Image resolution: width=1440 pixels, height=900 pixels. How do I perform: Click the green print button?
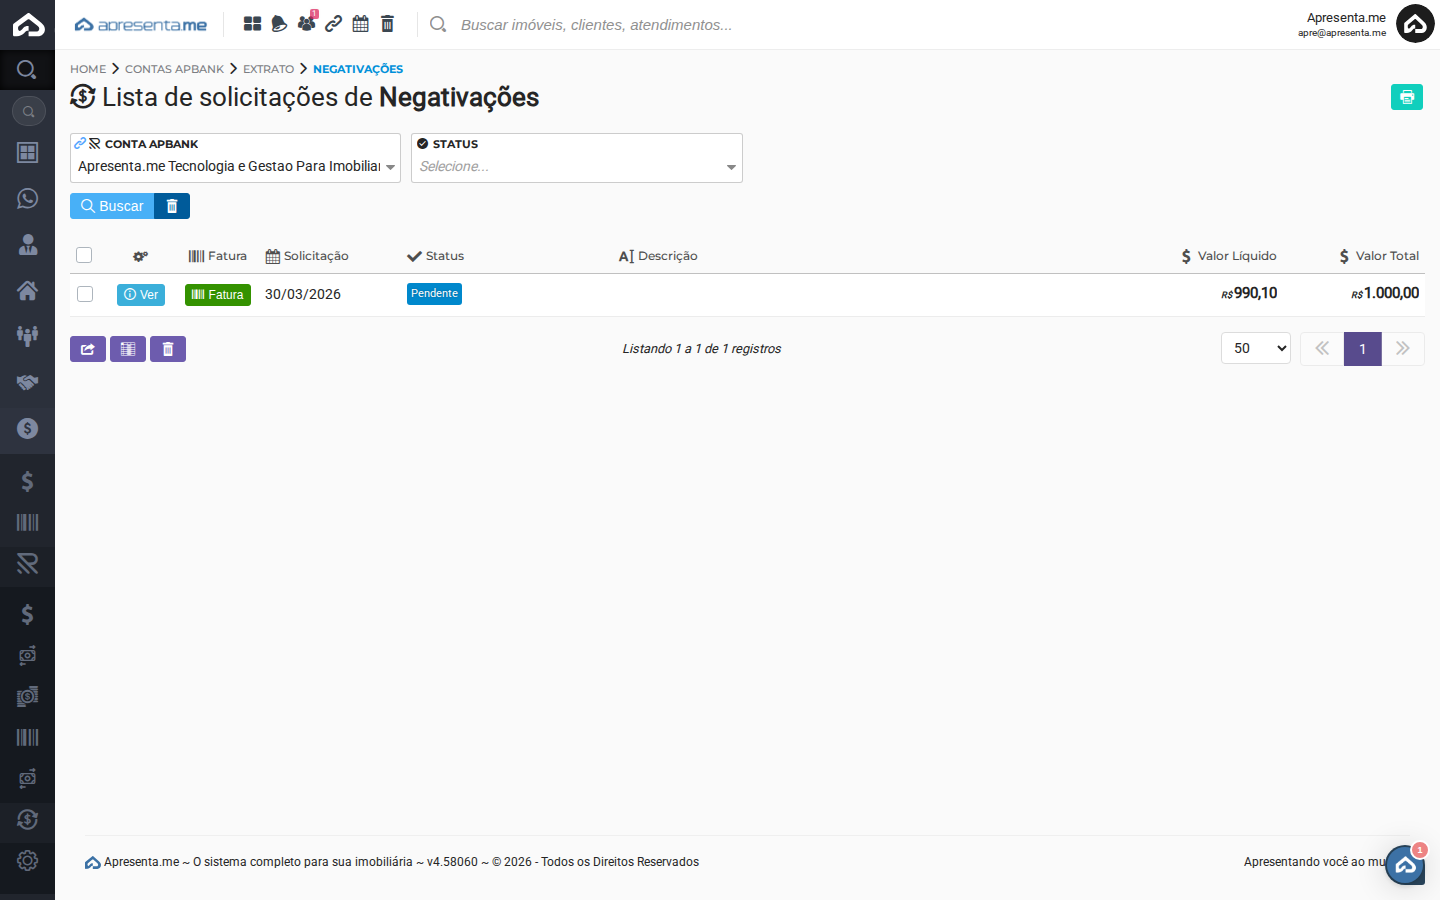(x=1406, y=97)
